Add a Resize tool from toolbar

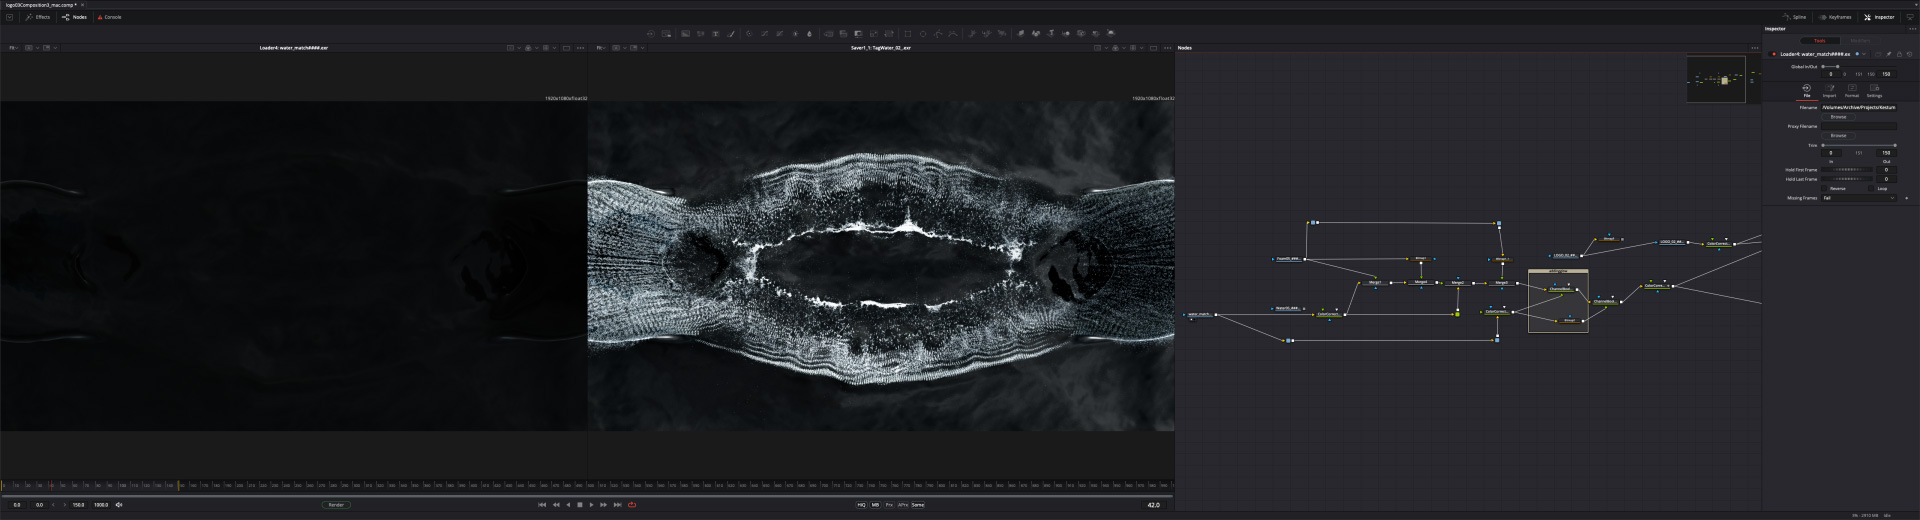point(874,33)
